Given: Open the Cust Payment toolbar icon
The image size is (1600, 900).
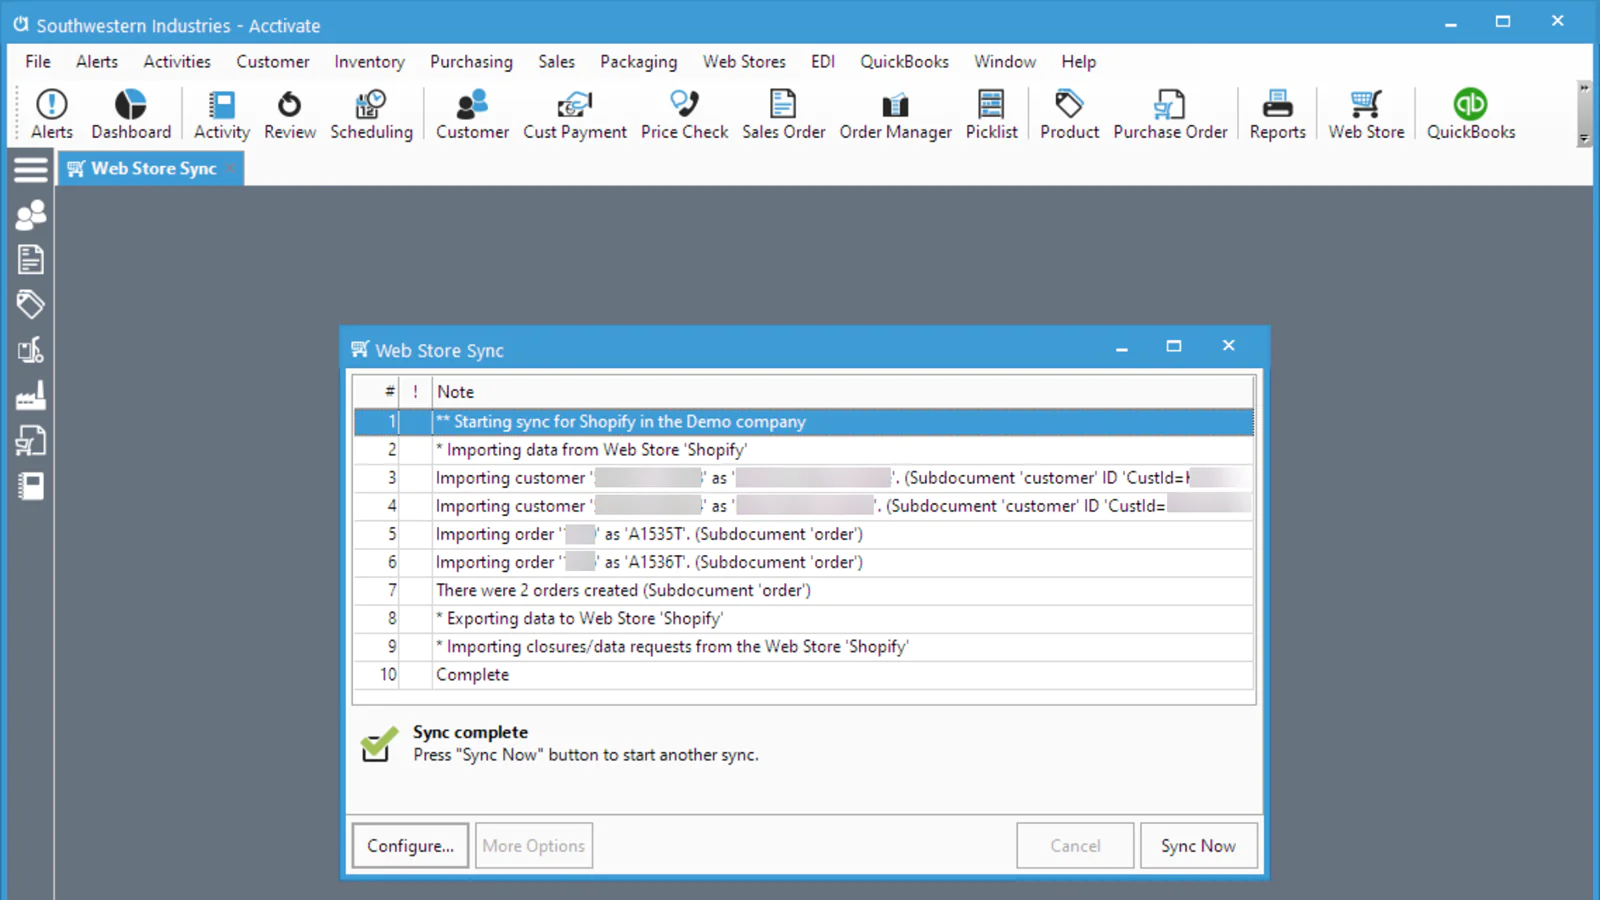Looking at the screenshot, I should point(575,114).
